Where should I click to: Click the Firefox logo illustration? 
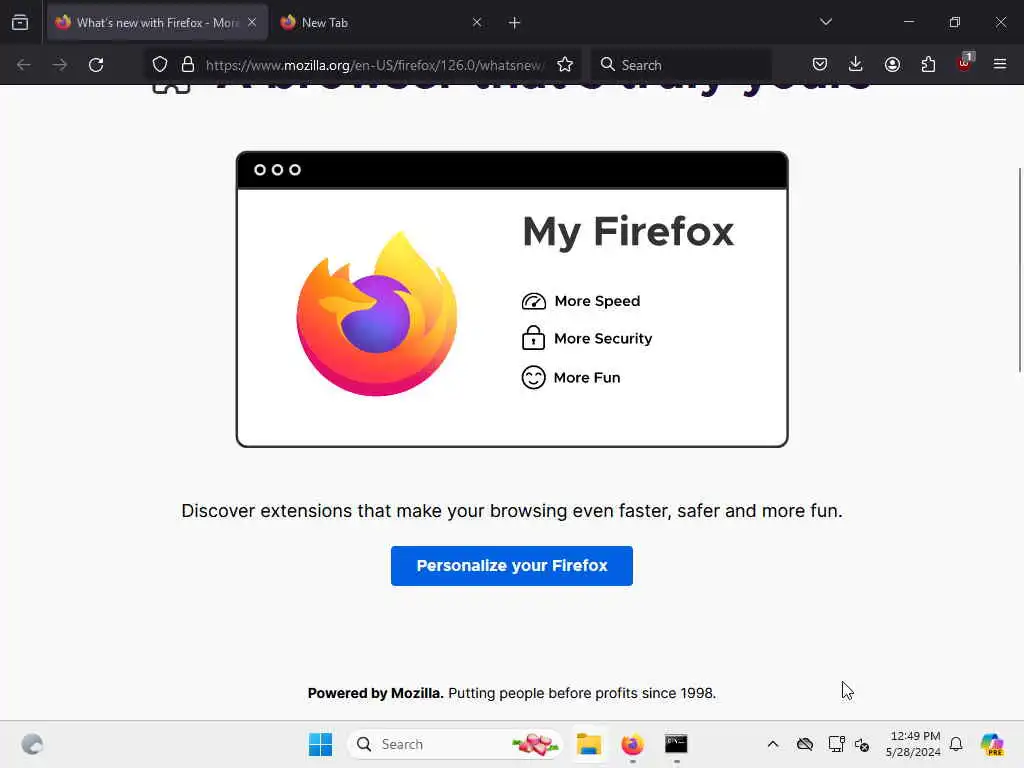(x=377, y=313)
